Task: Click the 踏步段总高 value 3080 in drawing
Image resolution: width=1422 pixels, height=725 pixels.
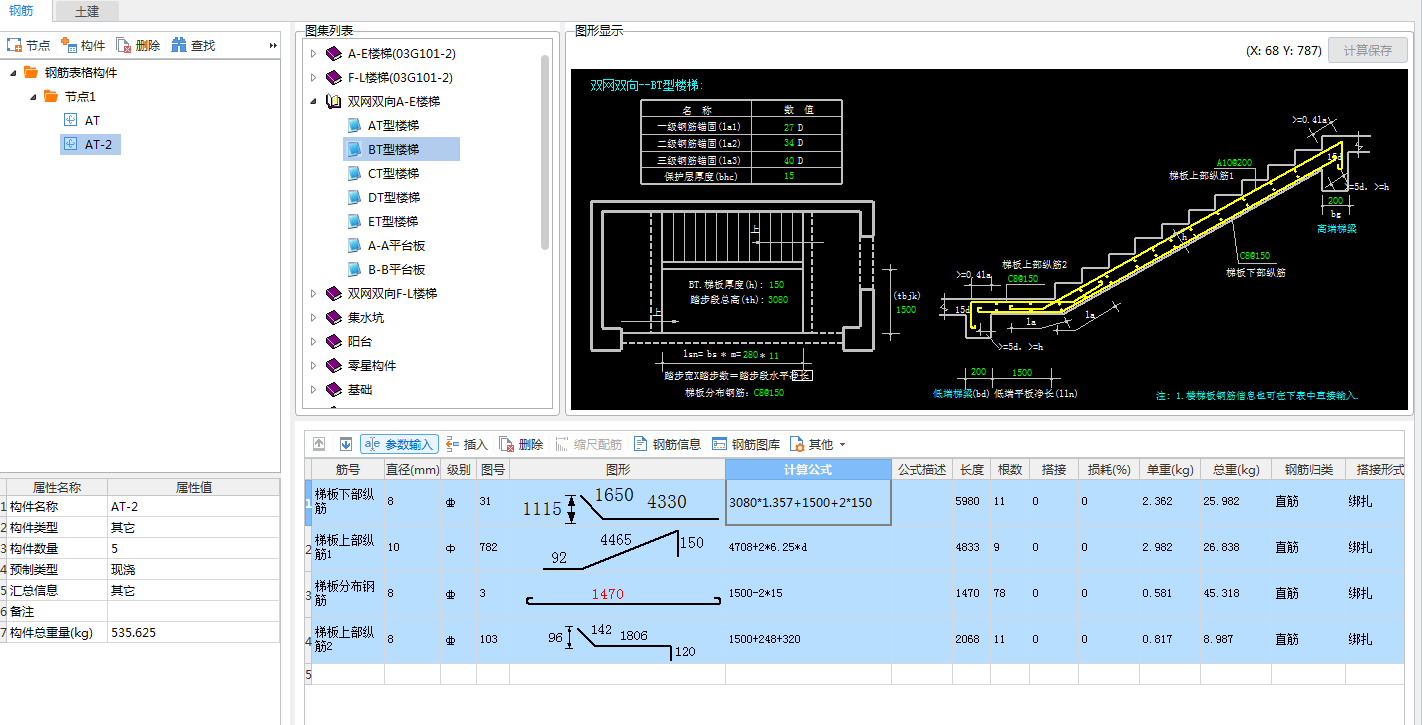Action: pyautogui.click(x=779, y=299)
